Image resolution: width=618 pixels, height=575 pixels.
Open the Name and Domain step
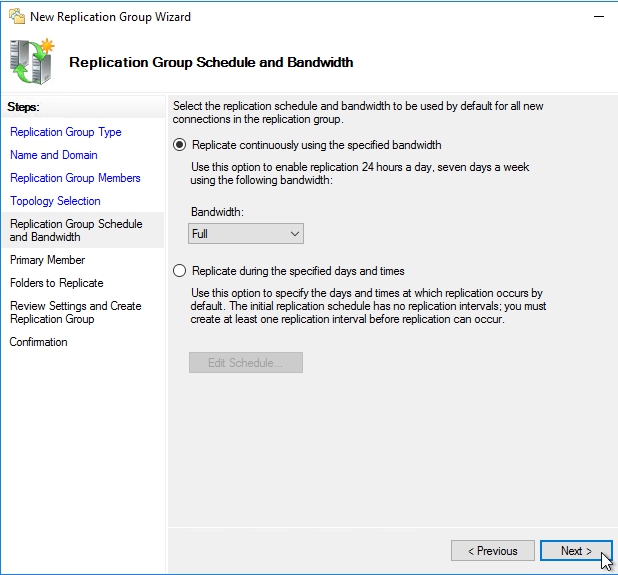pos(54,155)
